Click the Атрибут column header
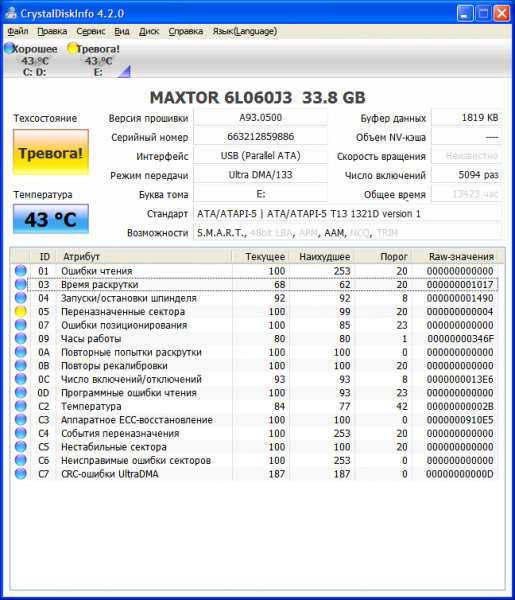The image size is (515, 600). [x=144, y=256]
